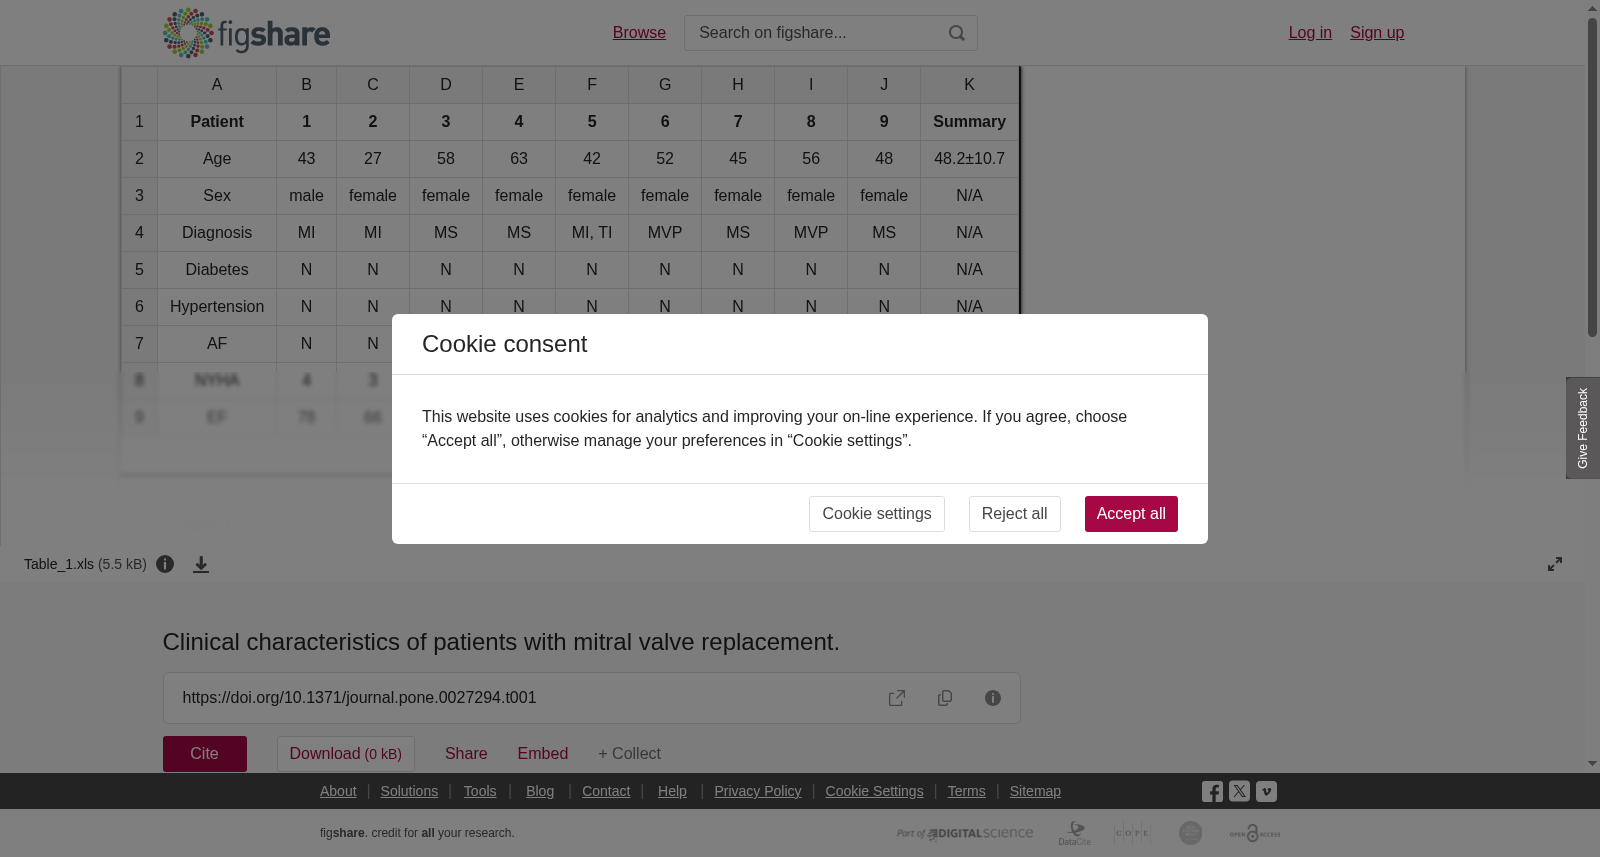Click the figshare logo
Viewport: 1600px width, 857px height.
click(246, 33)
